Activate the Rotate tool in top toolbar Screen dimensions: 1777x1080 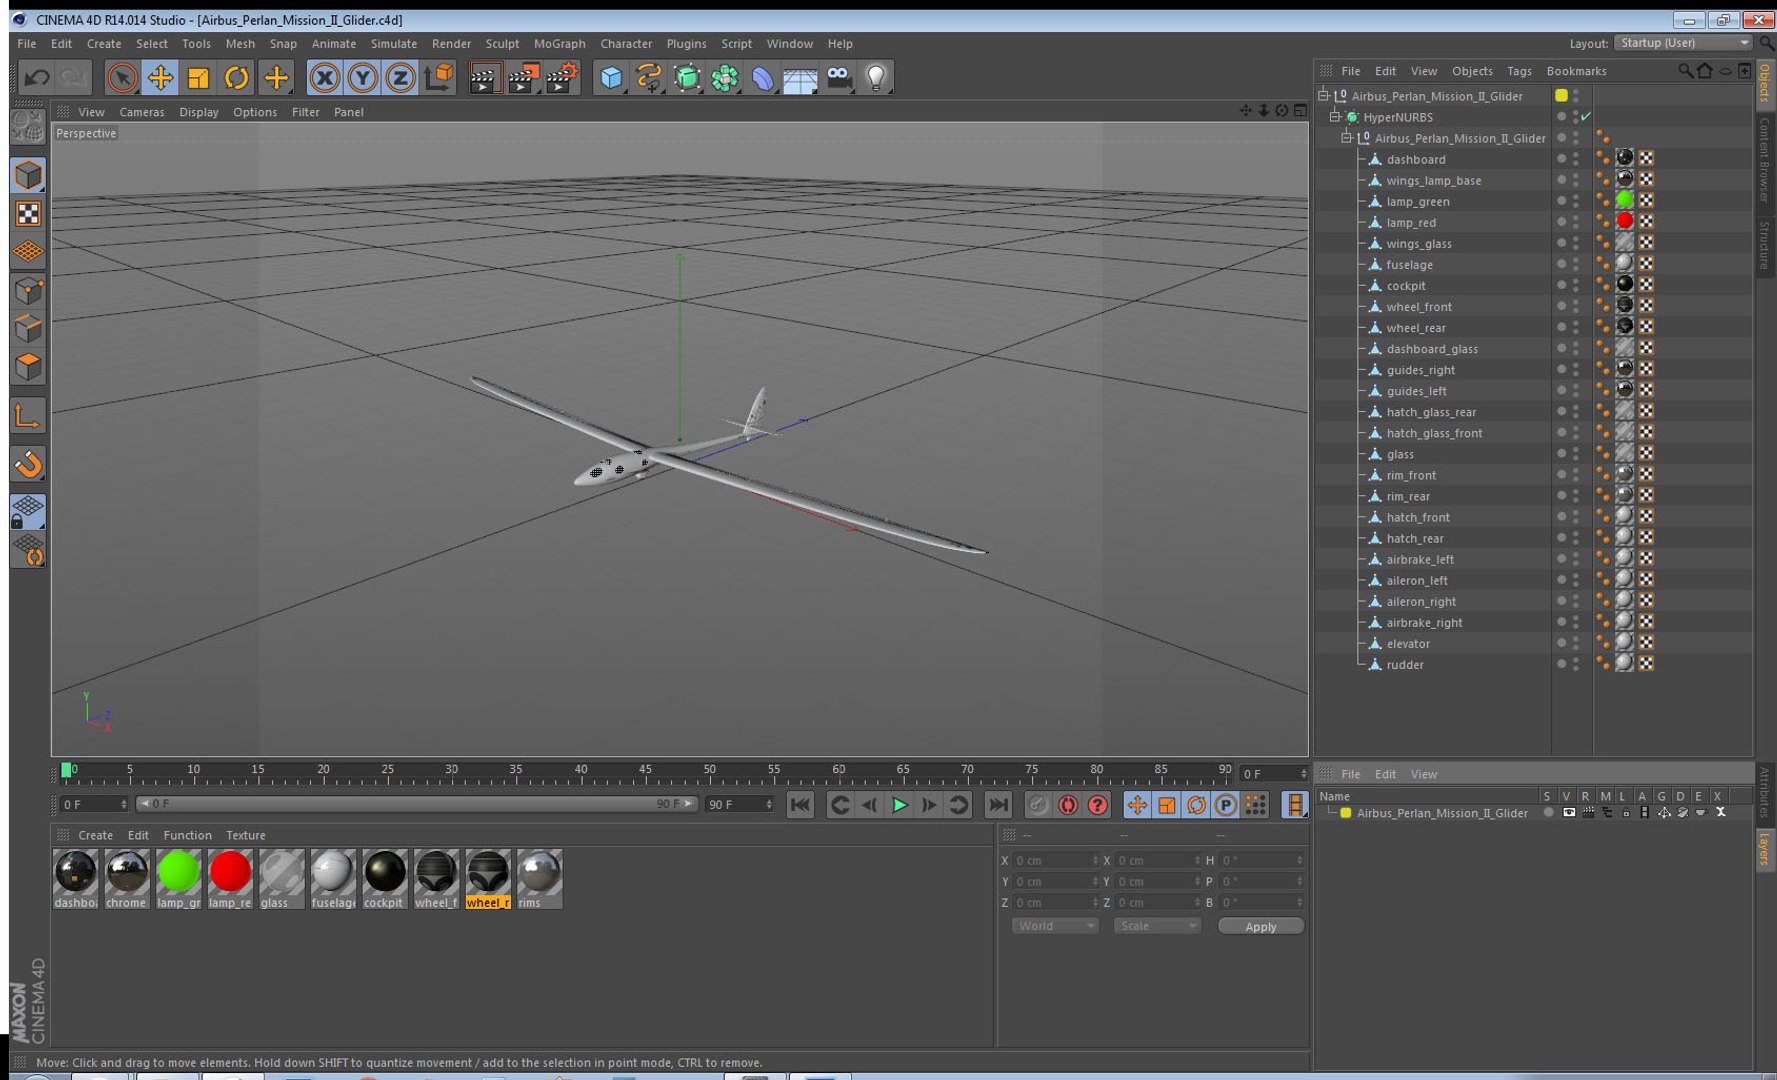[237, 78]
